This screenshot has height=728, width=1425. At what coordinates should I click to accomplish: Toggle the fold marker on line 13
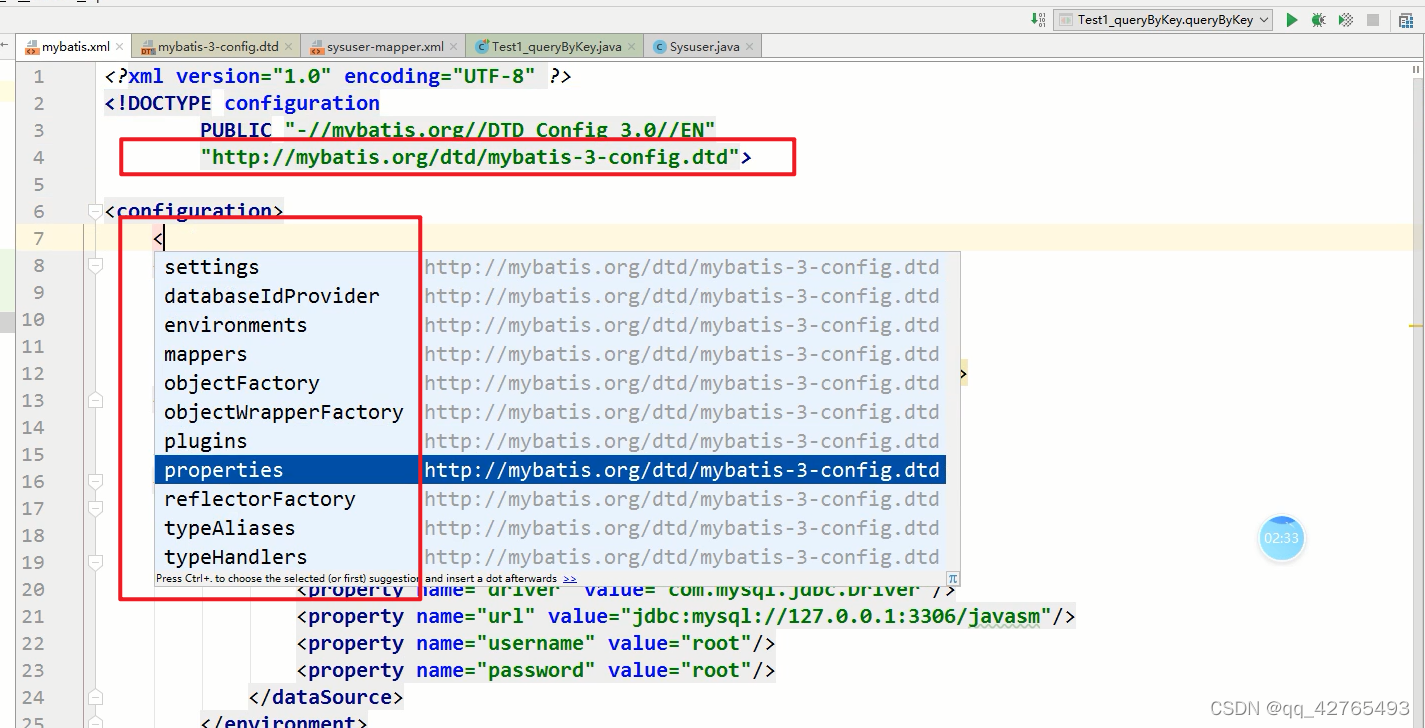(95, 400)
